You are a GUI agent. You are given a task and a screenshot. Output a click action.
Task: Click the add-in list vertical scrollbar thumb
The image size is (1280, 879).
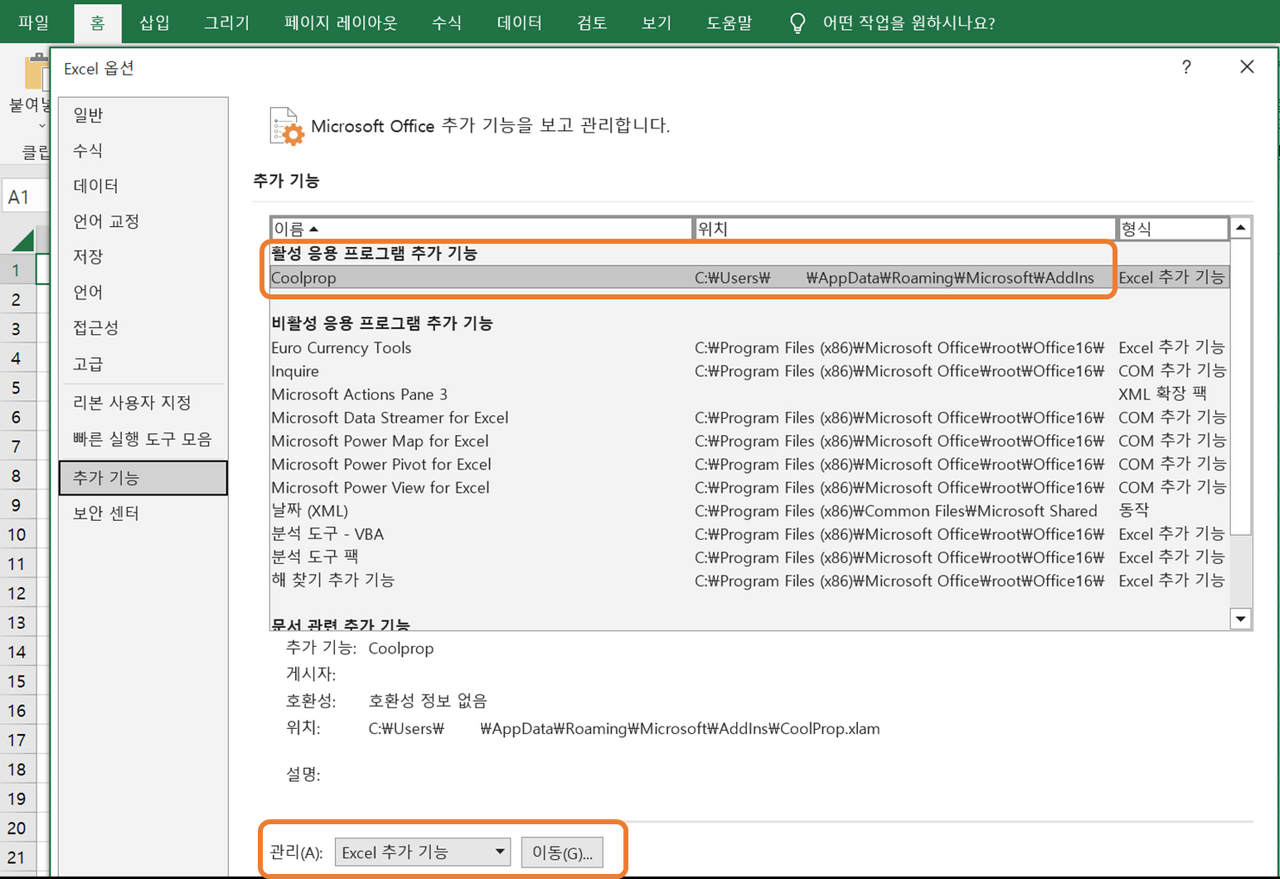[1241, 386]
